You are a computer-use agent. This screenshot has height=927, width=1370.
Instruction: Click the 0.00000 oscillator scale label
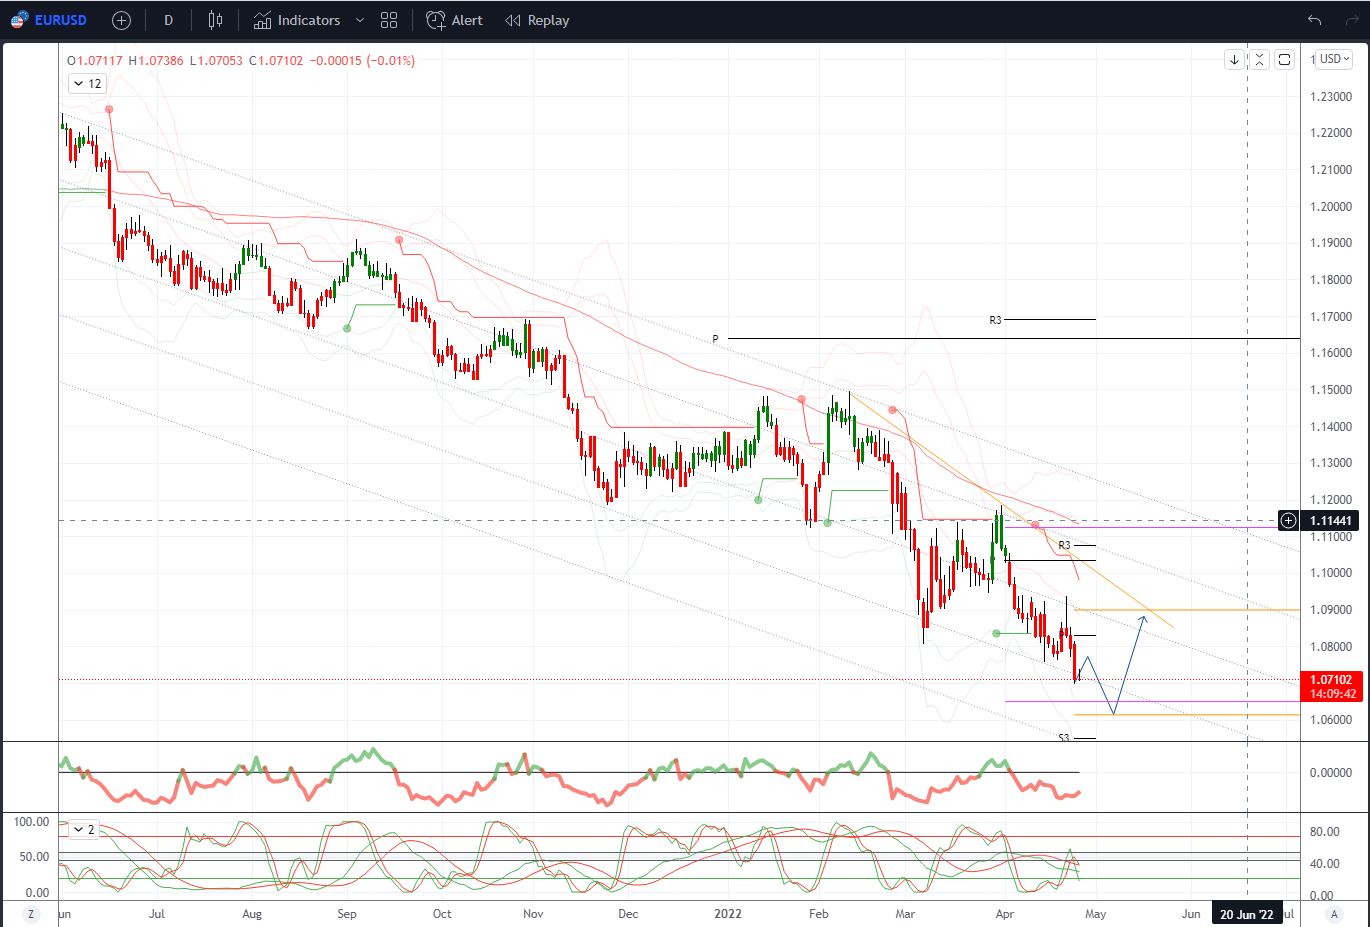point(1331,773)
